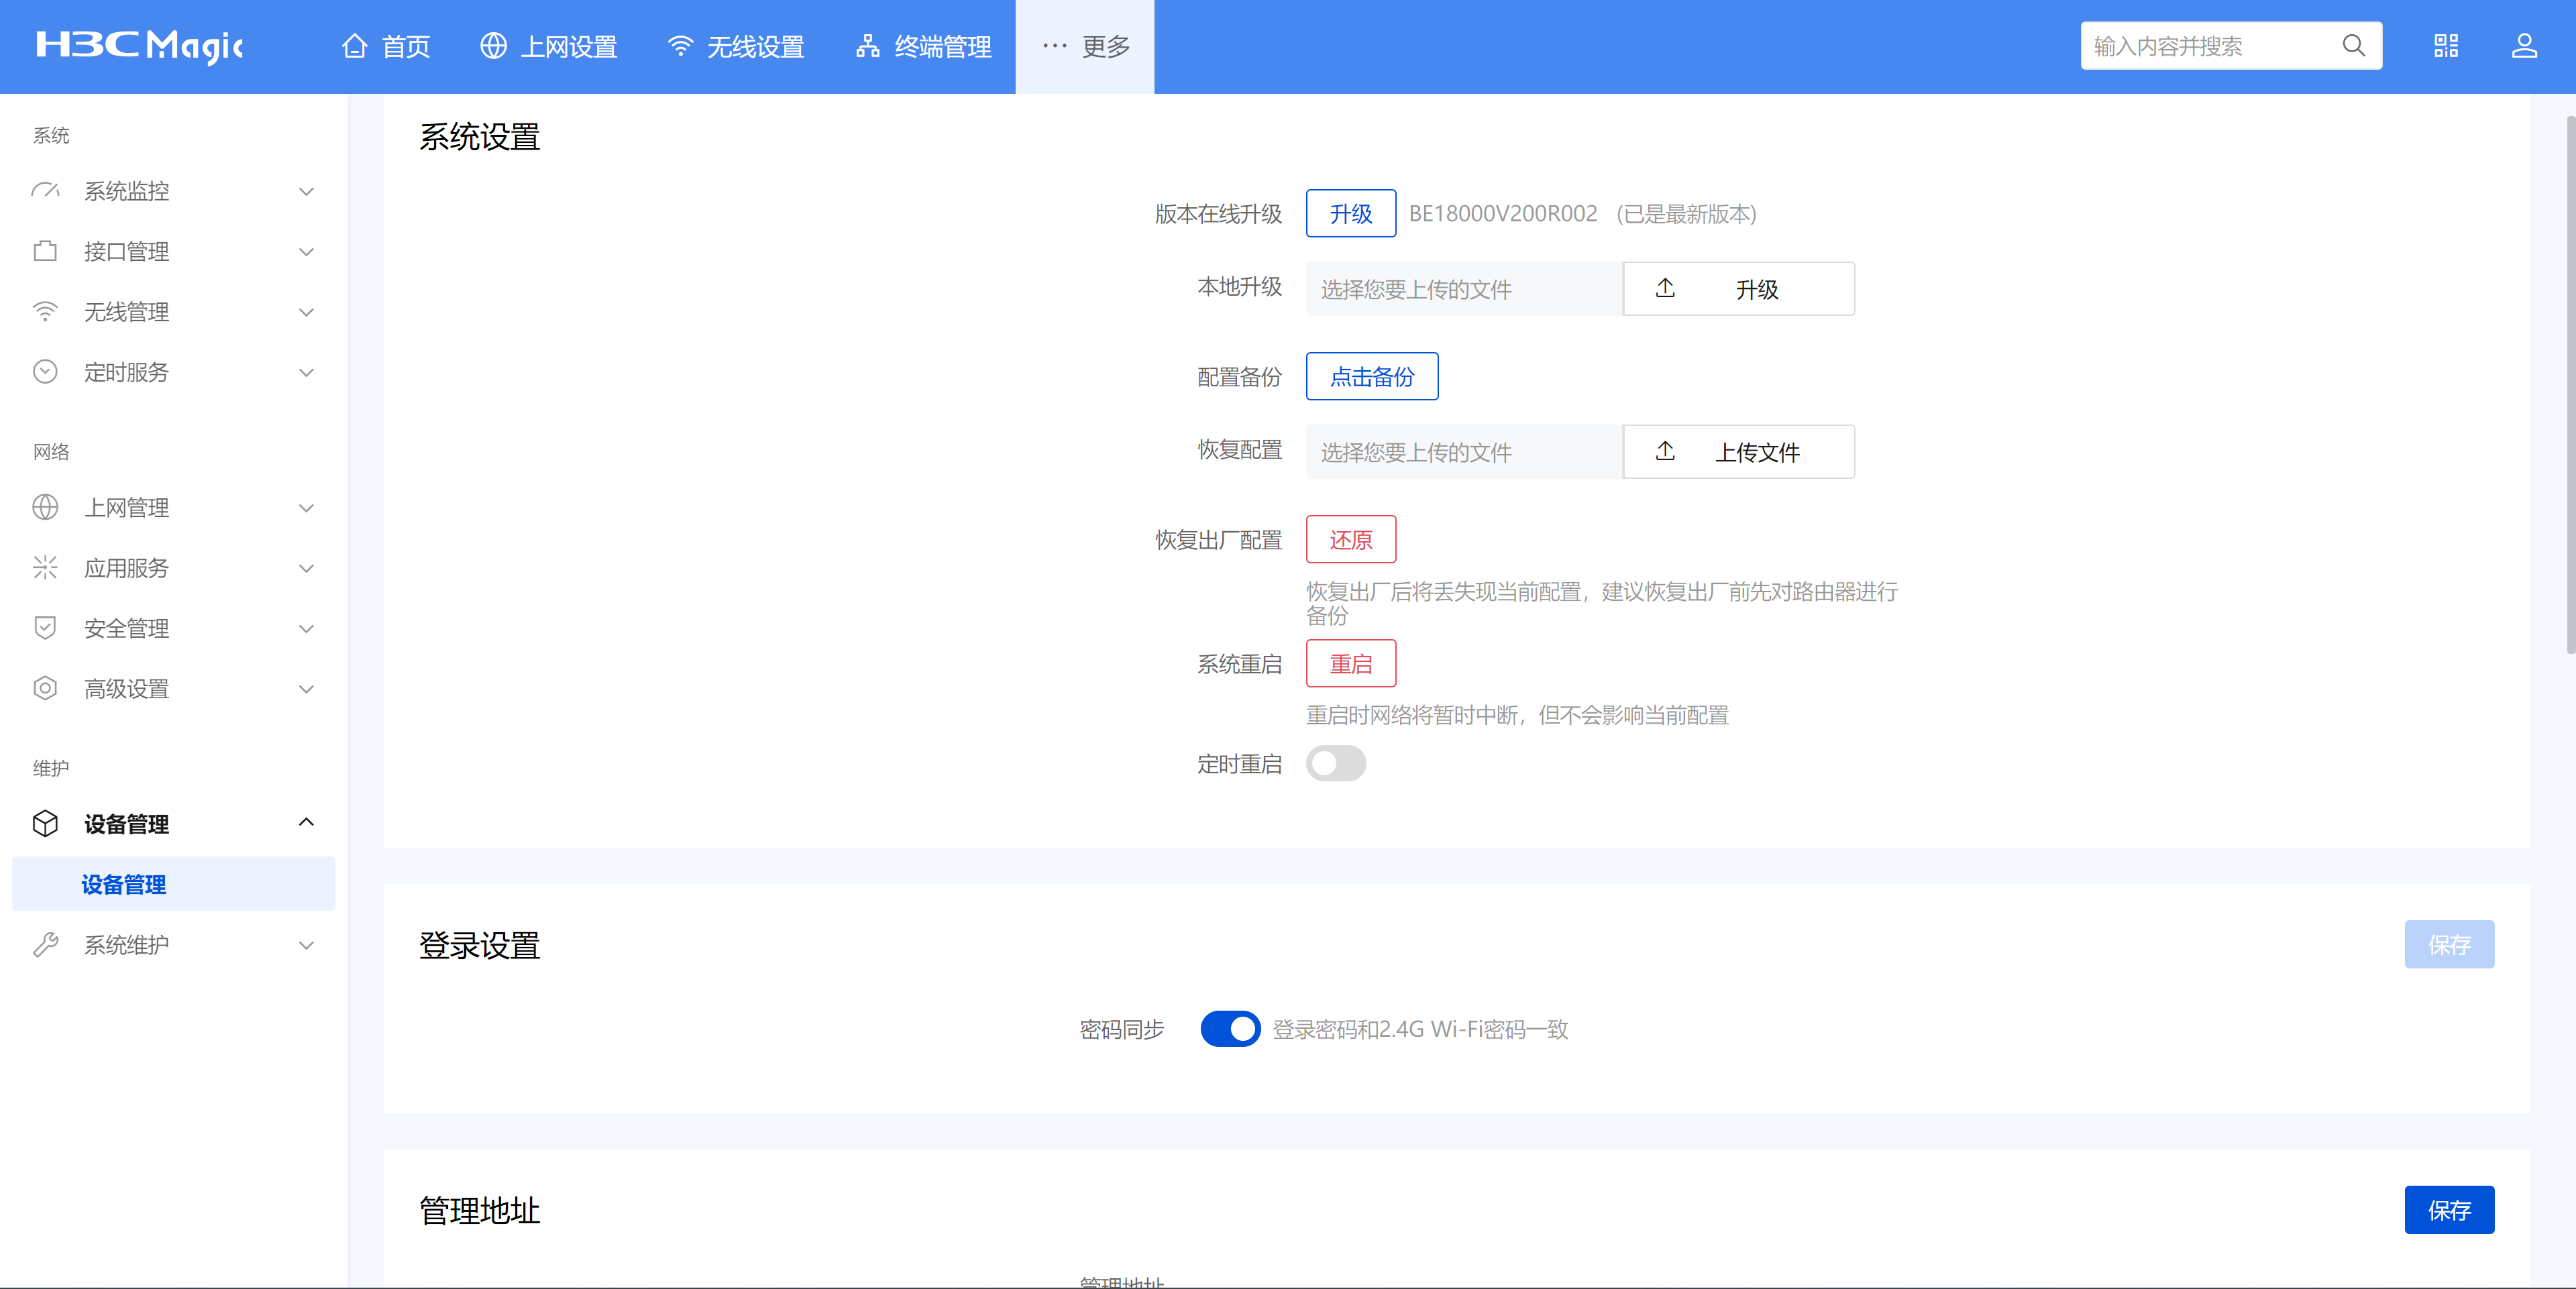
Task: Open the user account icon
Action: [x=2524, y=46]
